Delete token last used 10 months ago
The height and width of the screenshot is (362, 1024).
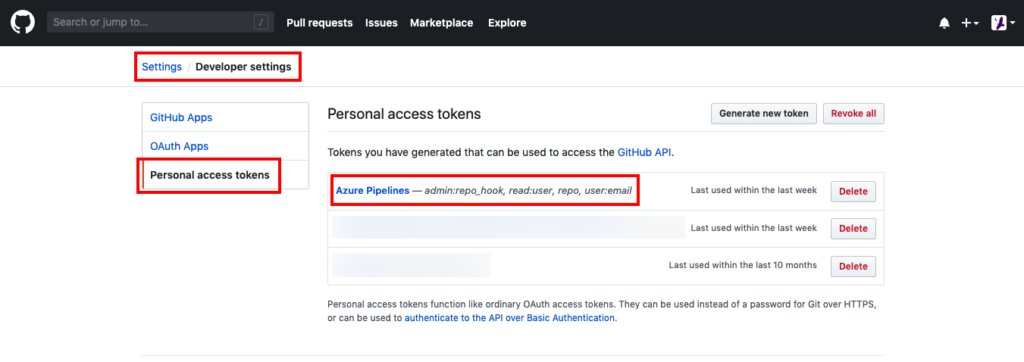[x=853, y=266]
